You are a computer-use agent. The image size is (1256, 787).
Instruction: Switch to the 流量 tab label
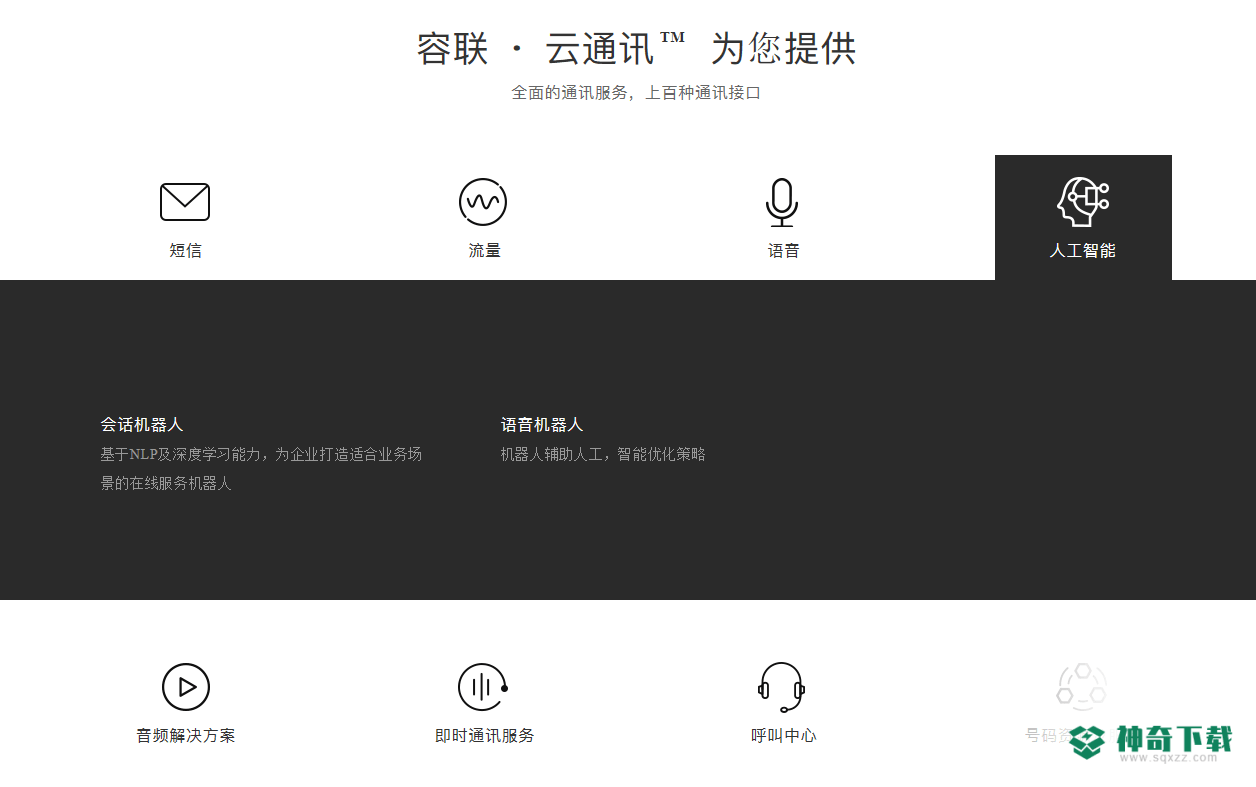pyautogui.click(x=484, y=251)
